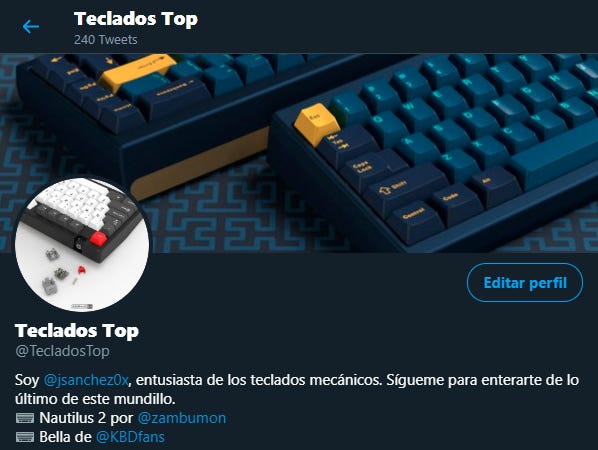The width and height of the screenshot is (598, 450).
Task: Open the round profile avatar photo
Action: tap(82, 244)
